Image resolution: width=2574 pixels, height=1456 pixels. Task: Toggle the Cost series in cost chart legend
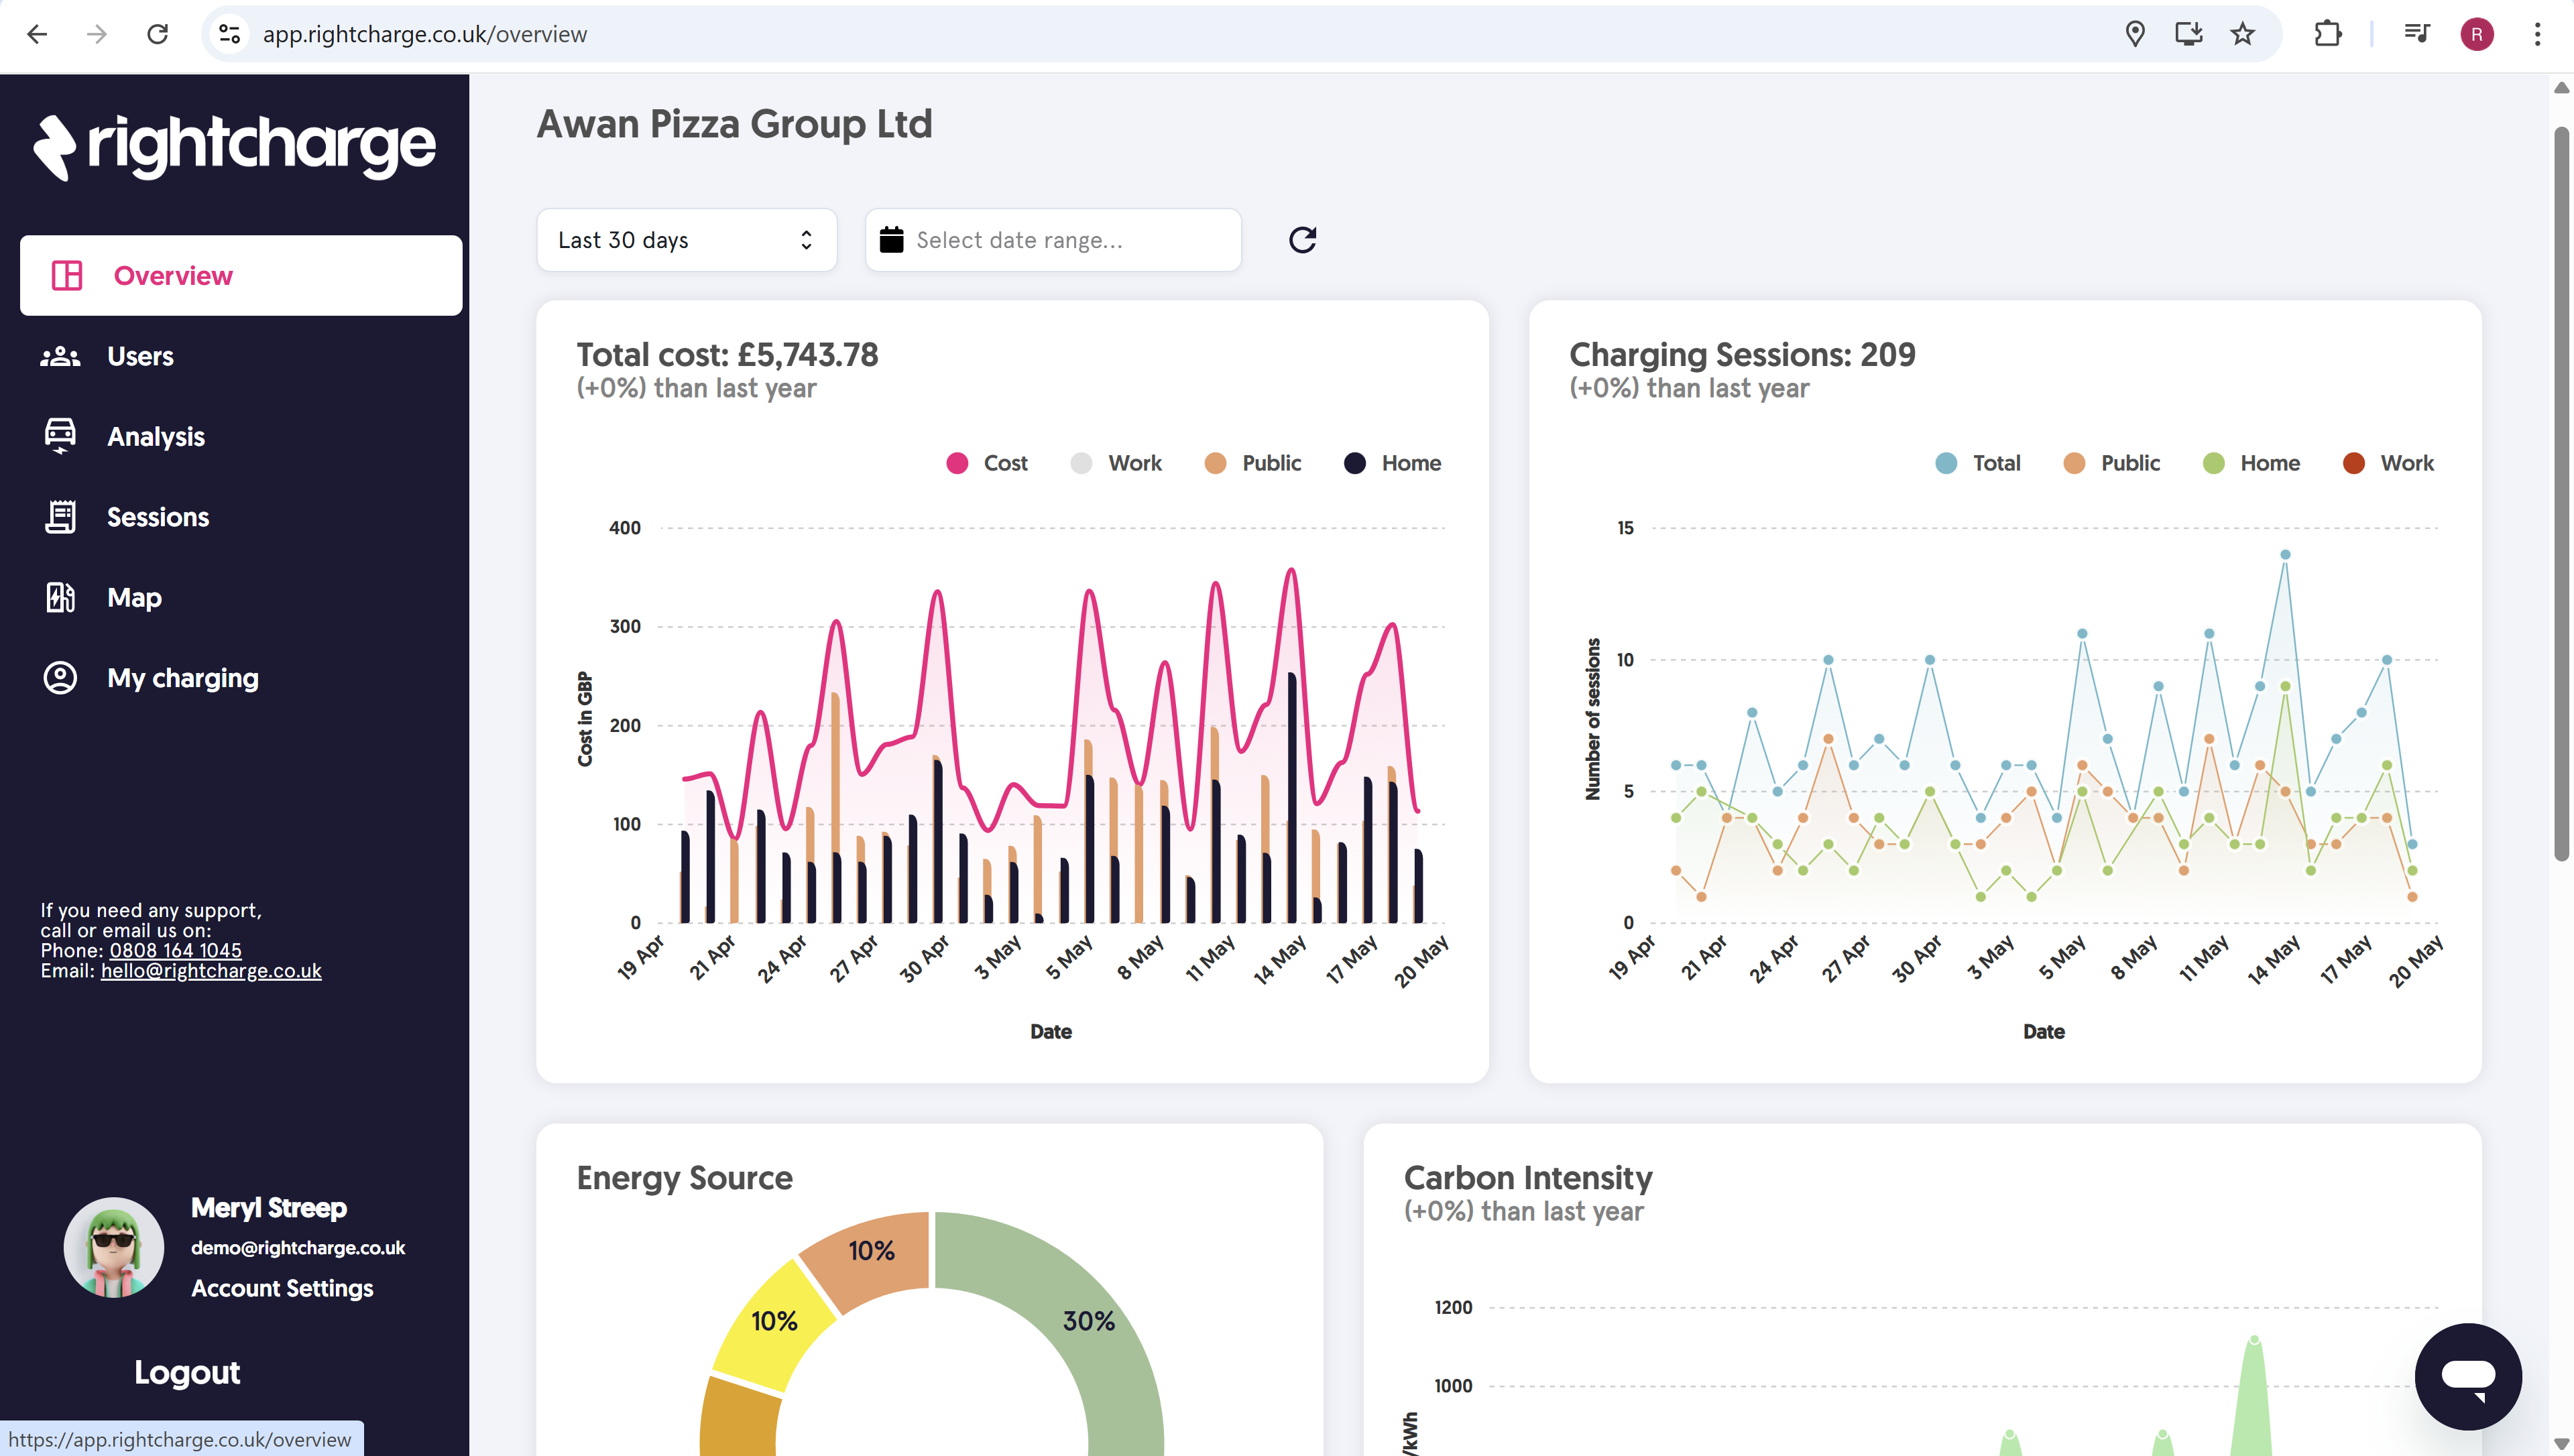point(986,463)
